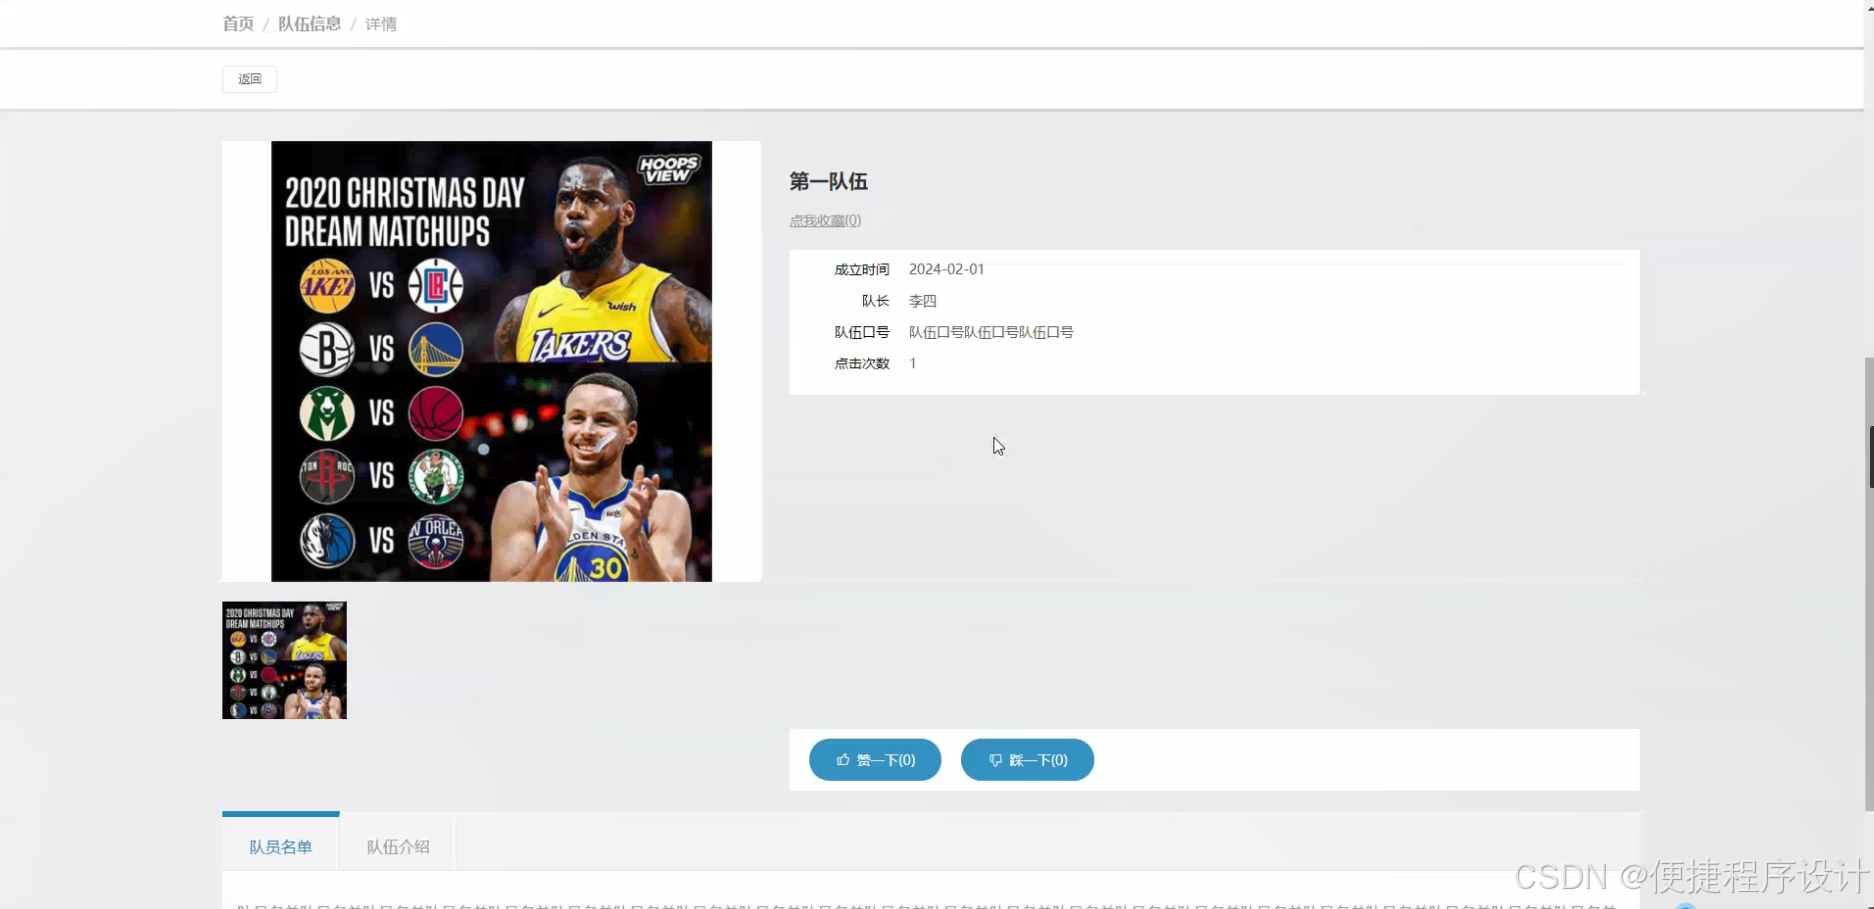This screenshot has width=1874, height=909.
Task: Click the thumbs-down icon in 踩一下 button
Action: point(995,760)
